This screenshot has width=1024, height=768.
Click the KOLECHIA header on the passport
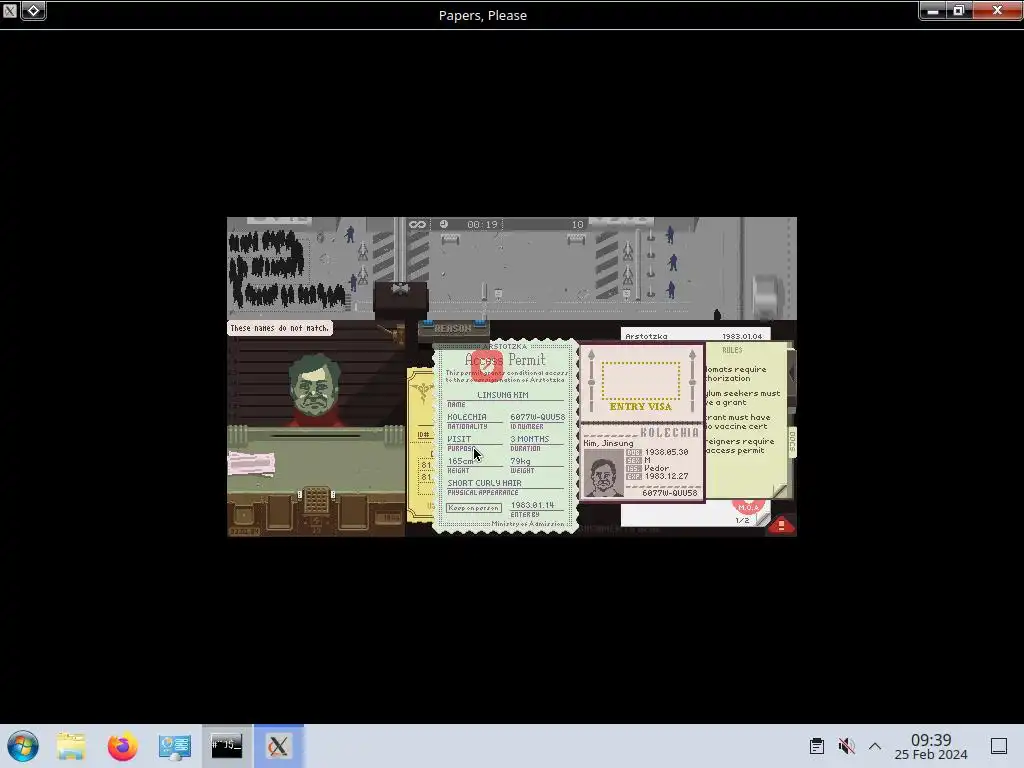pos(669,432)
